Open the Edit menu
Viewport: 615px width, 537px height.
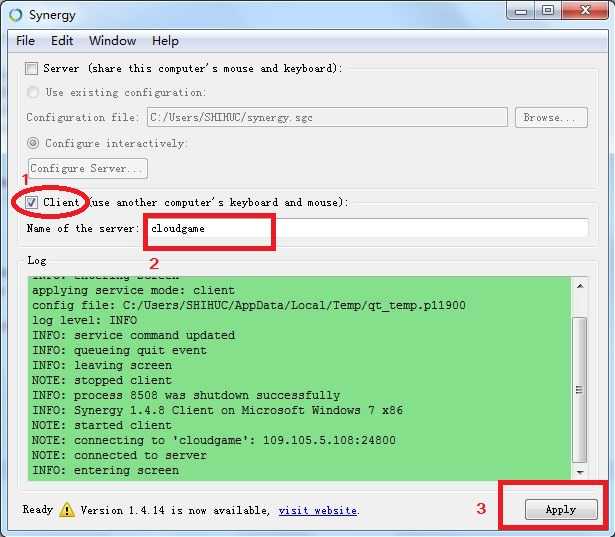(x=62, y=41)
